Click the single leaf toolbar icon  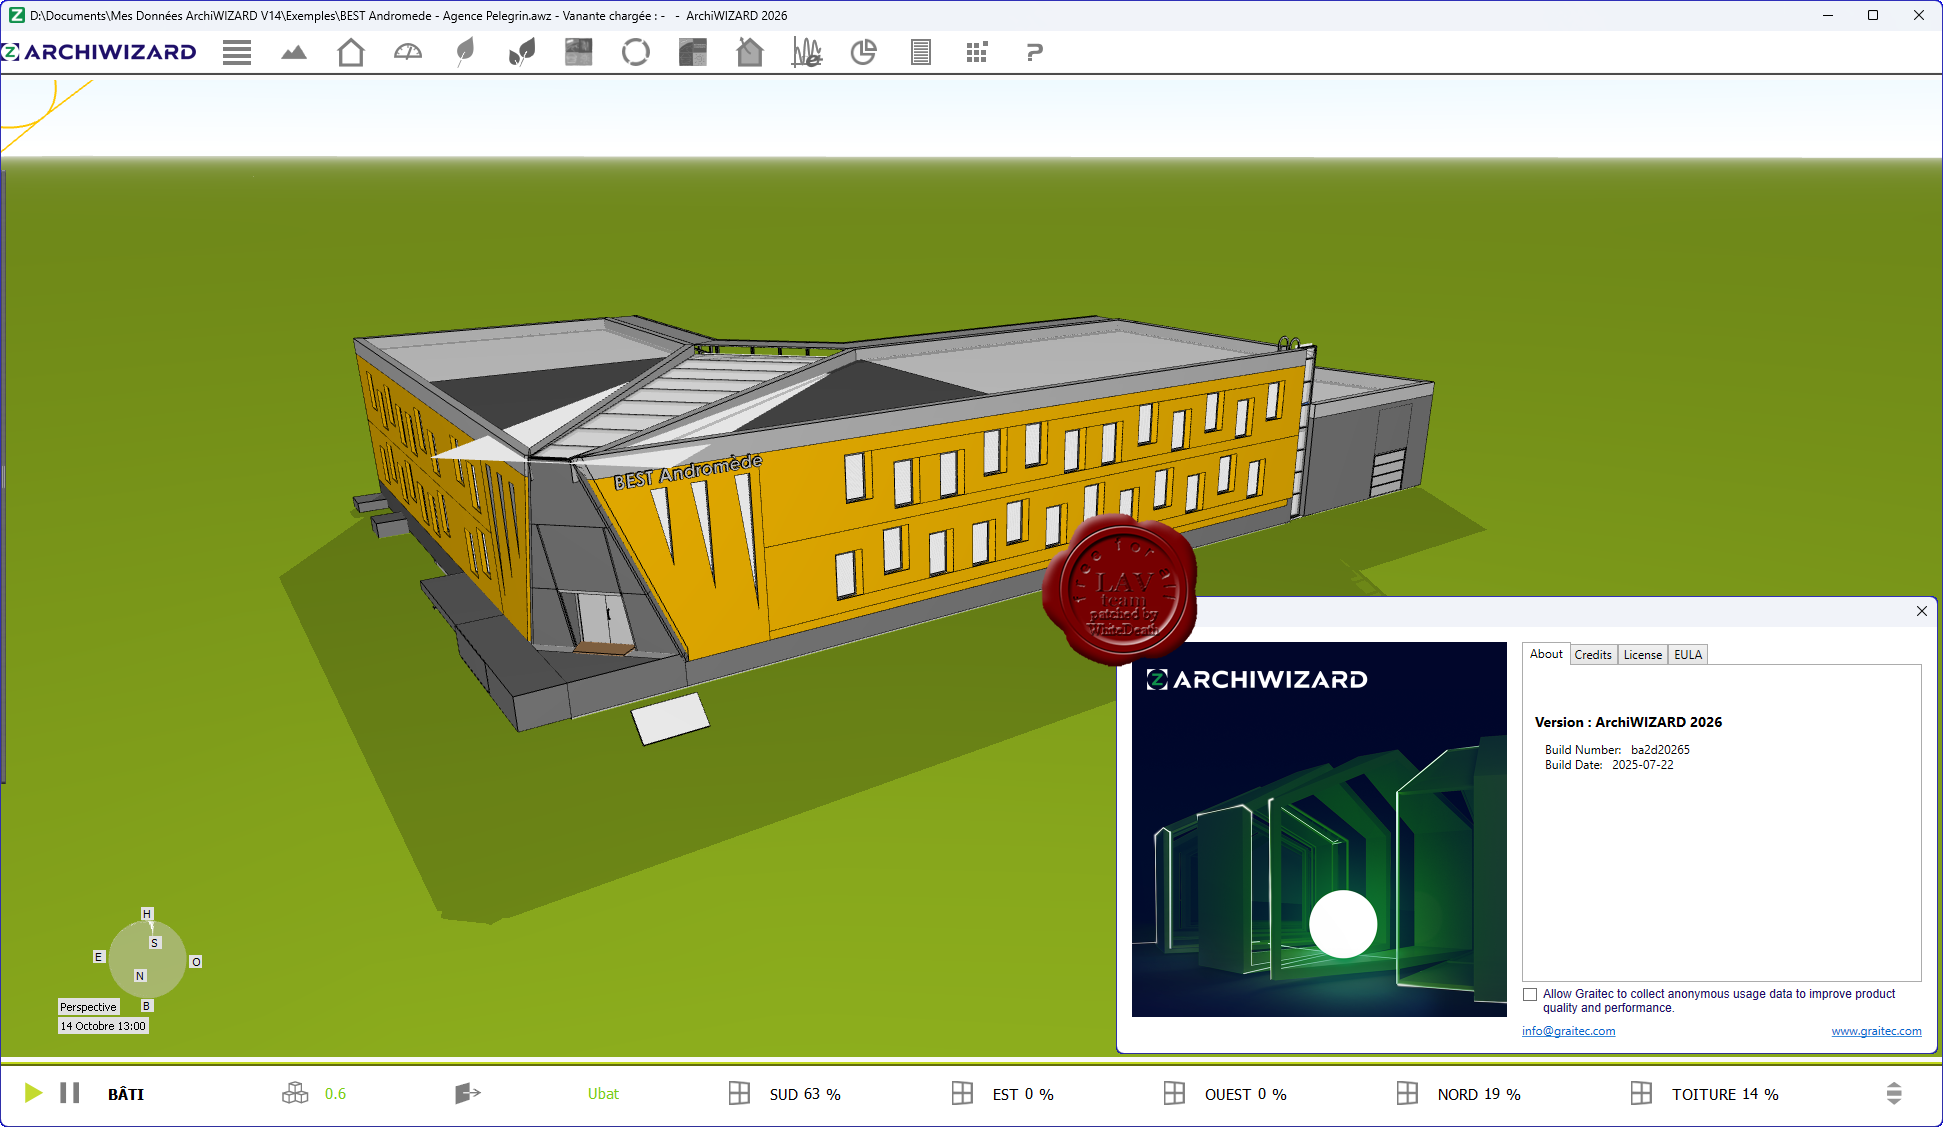[x=465, y=53]
